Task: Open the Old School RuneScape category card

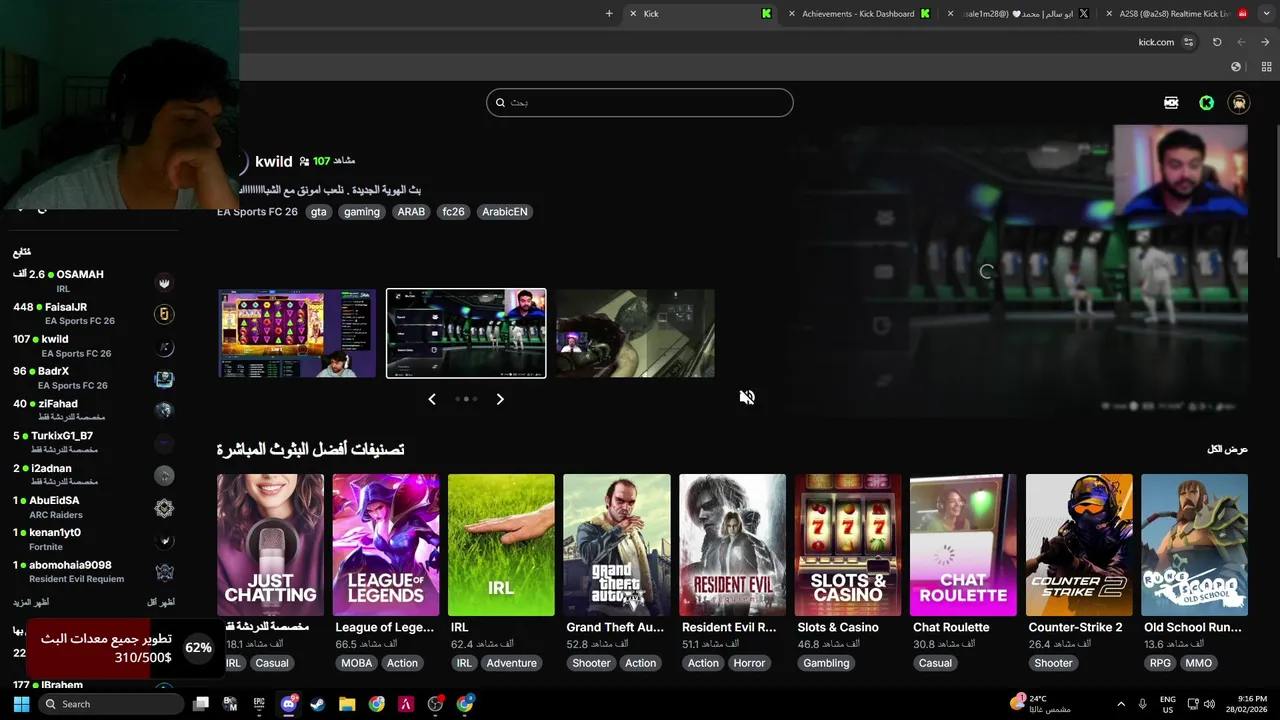Action: (x=1194, y=545)
